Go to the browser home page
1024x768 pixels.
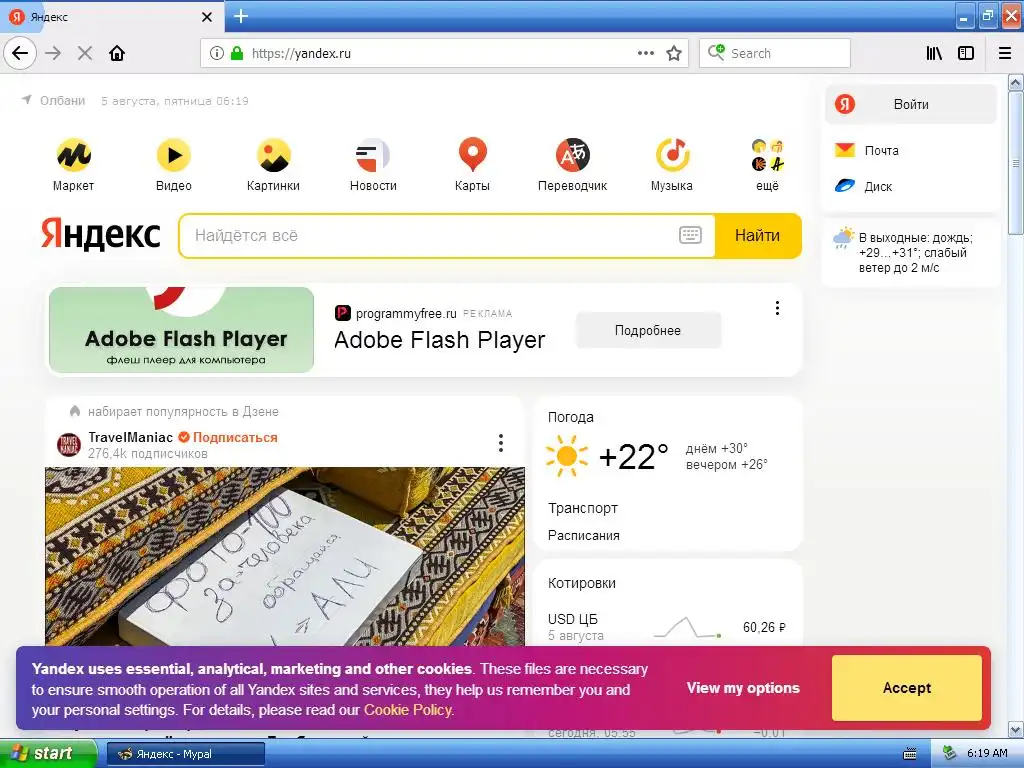[117, 53]
